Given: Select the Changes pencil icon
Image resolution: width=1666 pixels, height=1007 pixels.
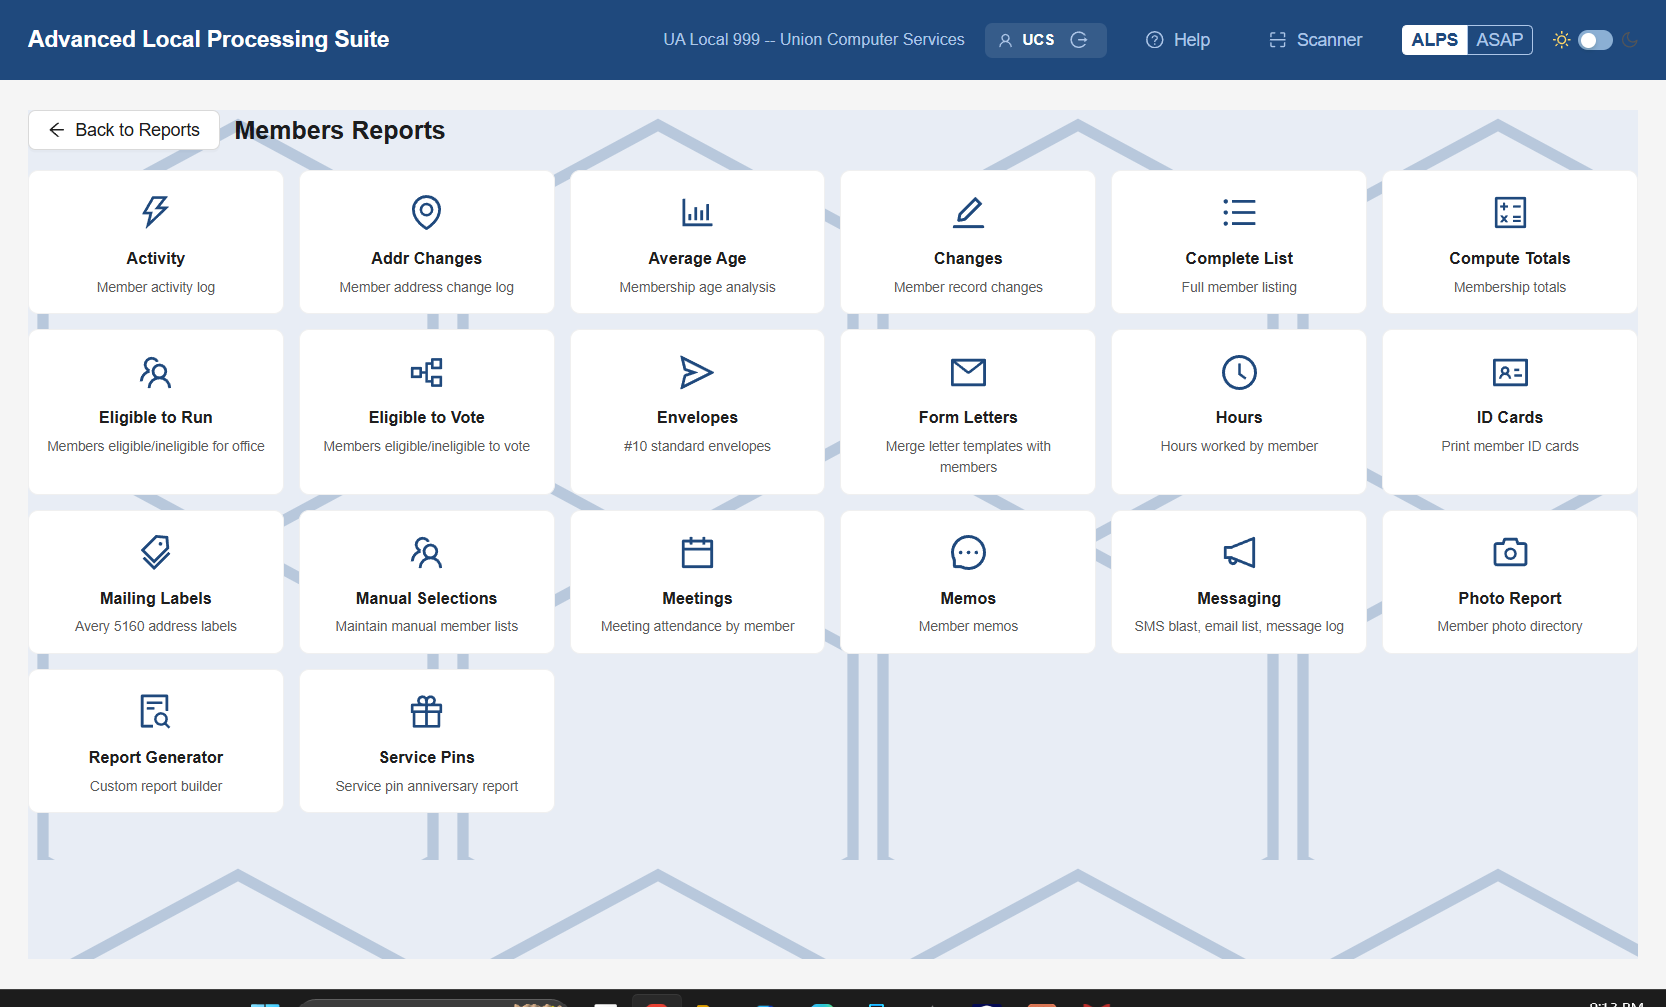Looking at the screenshot, I should 968,212.
